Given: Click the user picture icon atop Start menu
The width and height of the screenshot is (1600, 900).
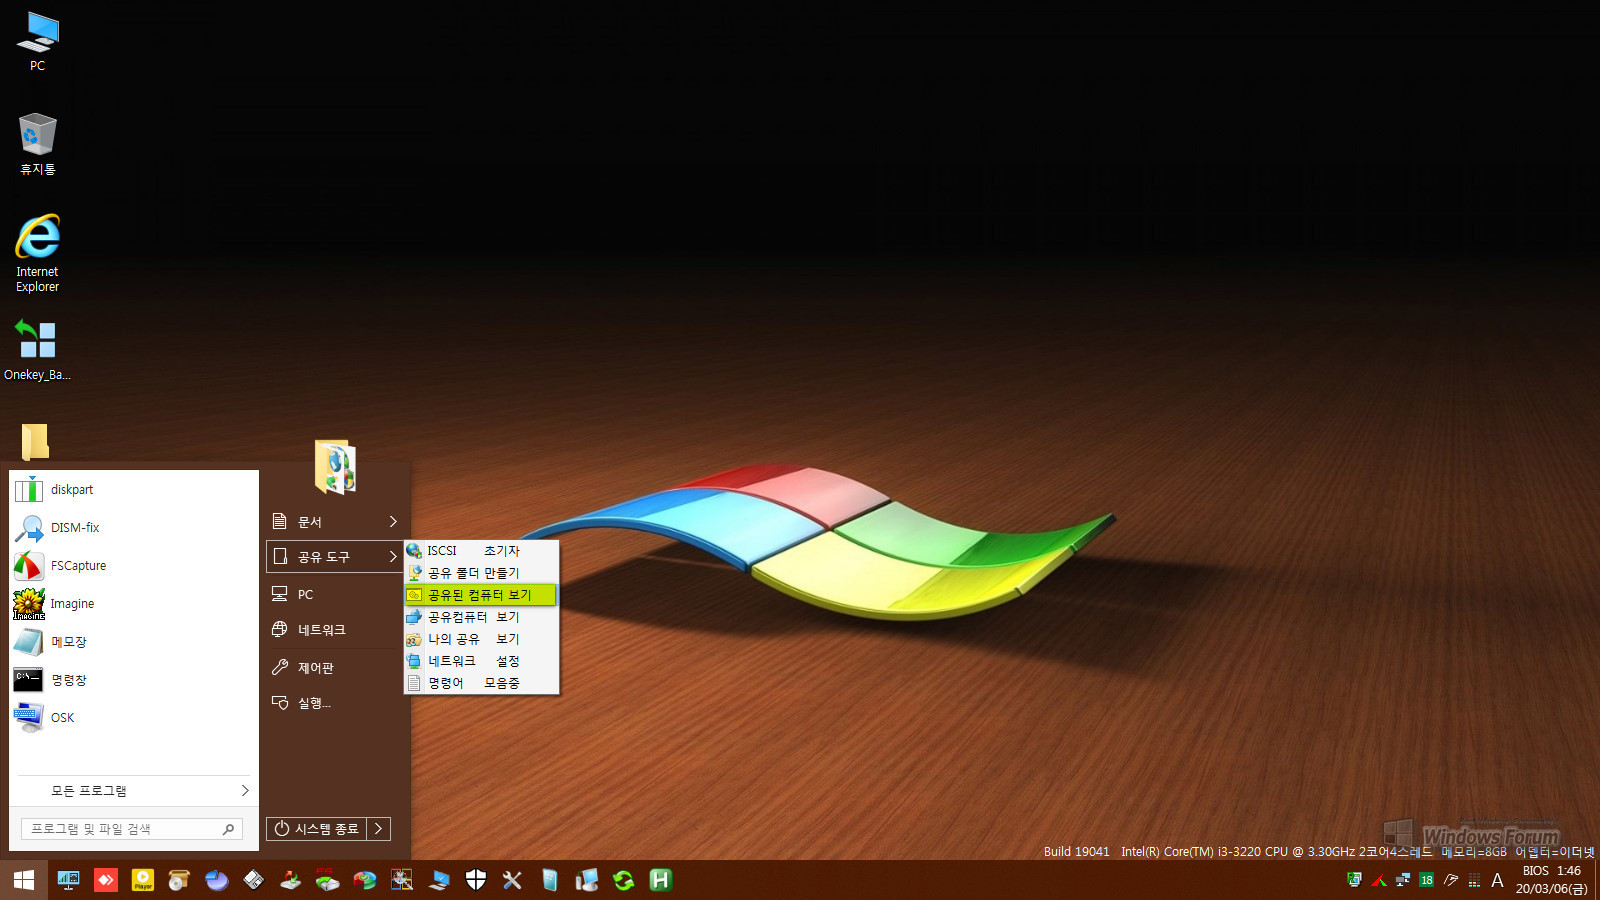Looking at the screenshot, I should pos(335,467).
